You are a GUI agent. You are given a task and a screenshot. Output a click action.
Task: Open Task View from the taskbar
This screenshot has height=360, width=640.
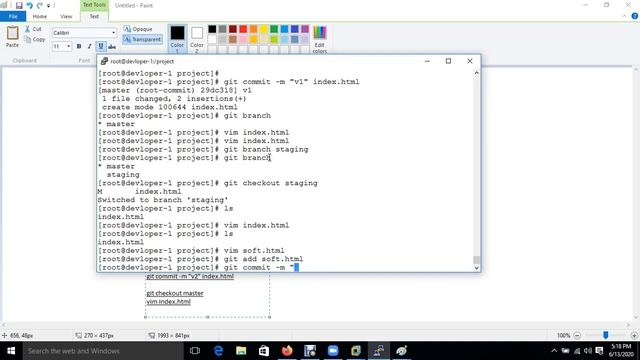pyautogui.click(x=195, y=351)
